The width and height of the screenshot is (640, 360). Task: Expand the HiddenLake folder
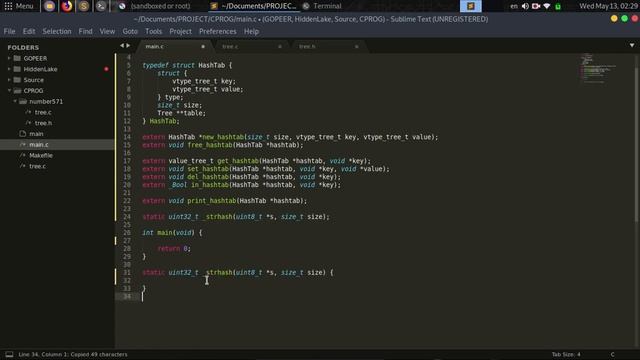point(9,69)
